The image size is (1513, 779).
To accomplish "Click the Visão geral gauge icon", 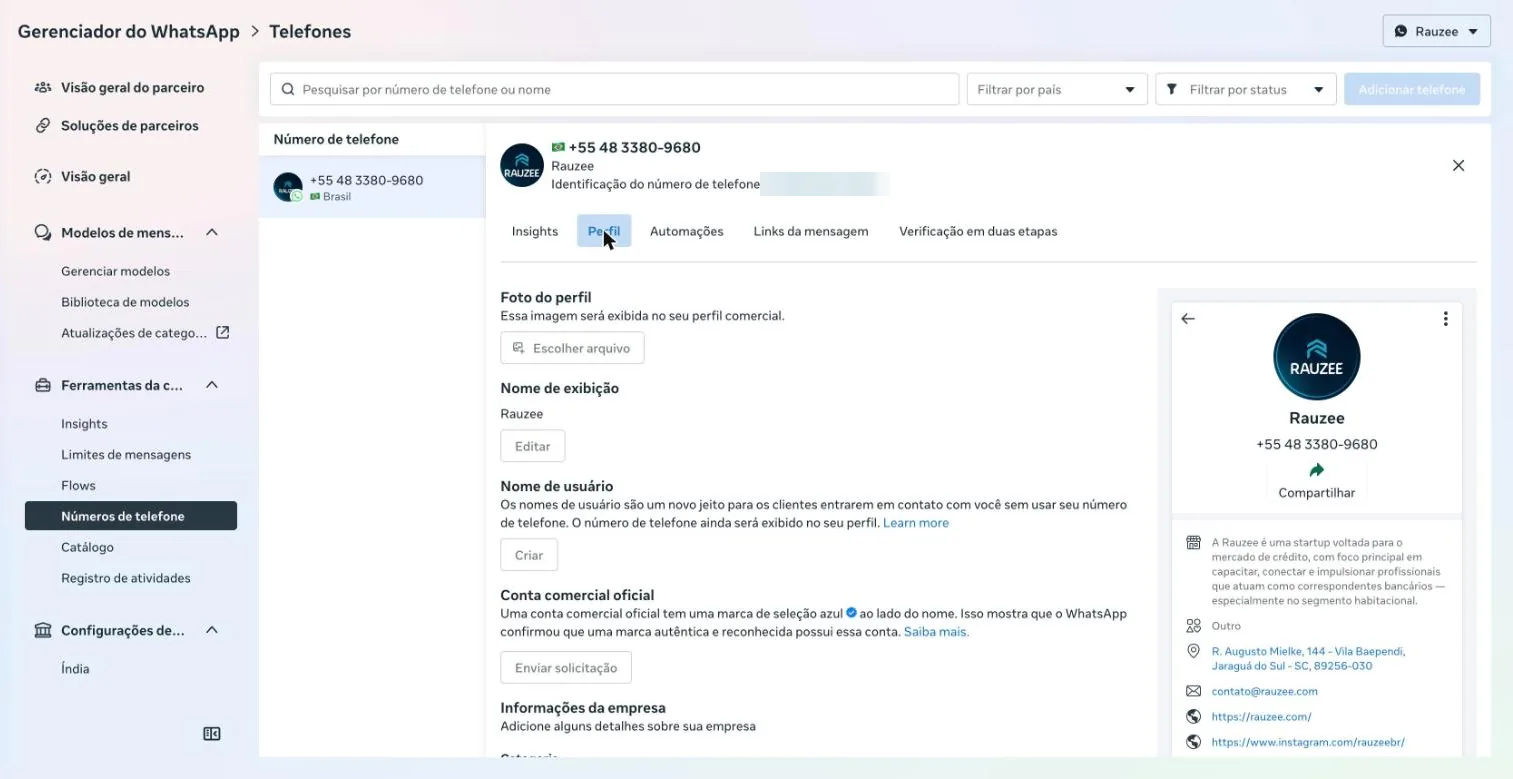I will [43, 177].
